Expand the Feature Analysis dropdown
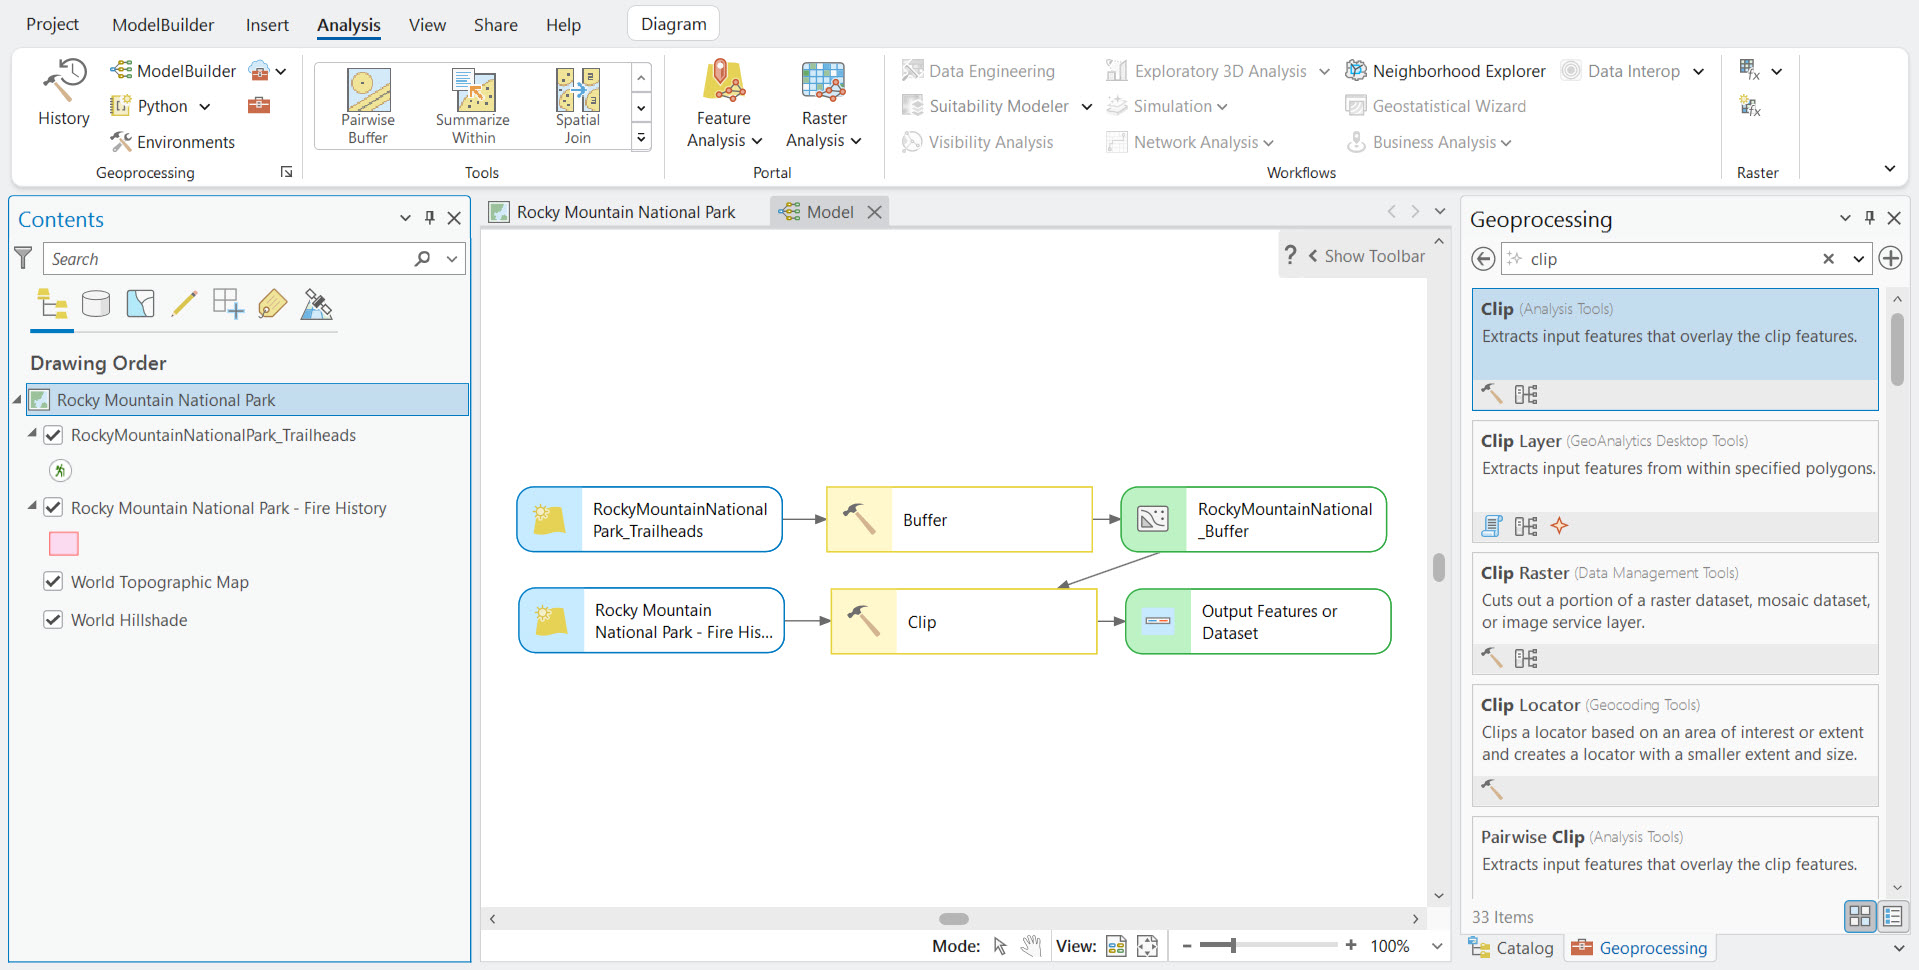Image resolution: width=1919 pixels, height=970 pixels. coord(757,140)
